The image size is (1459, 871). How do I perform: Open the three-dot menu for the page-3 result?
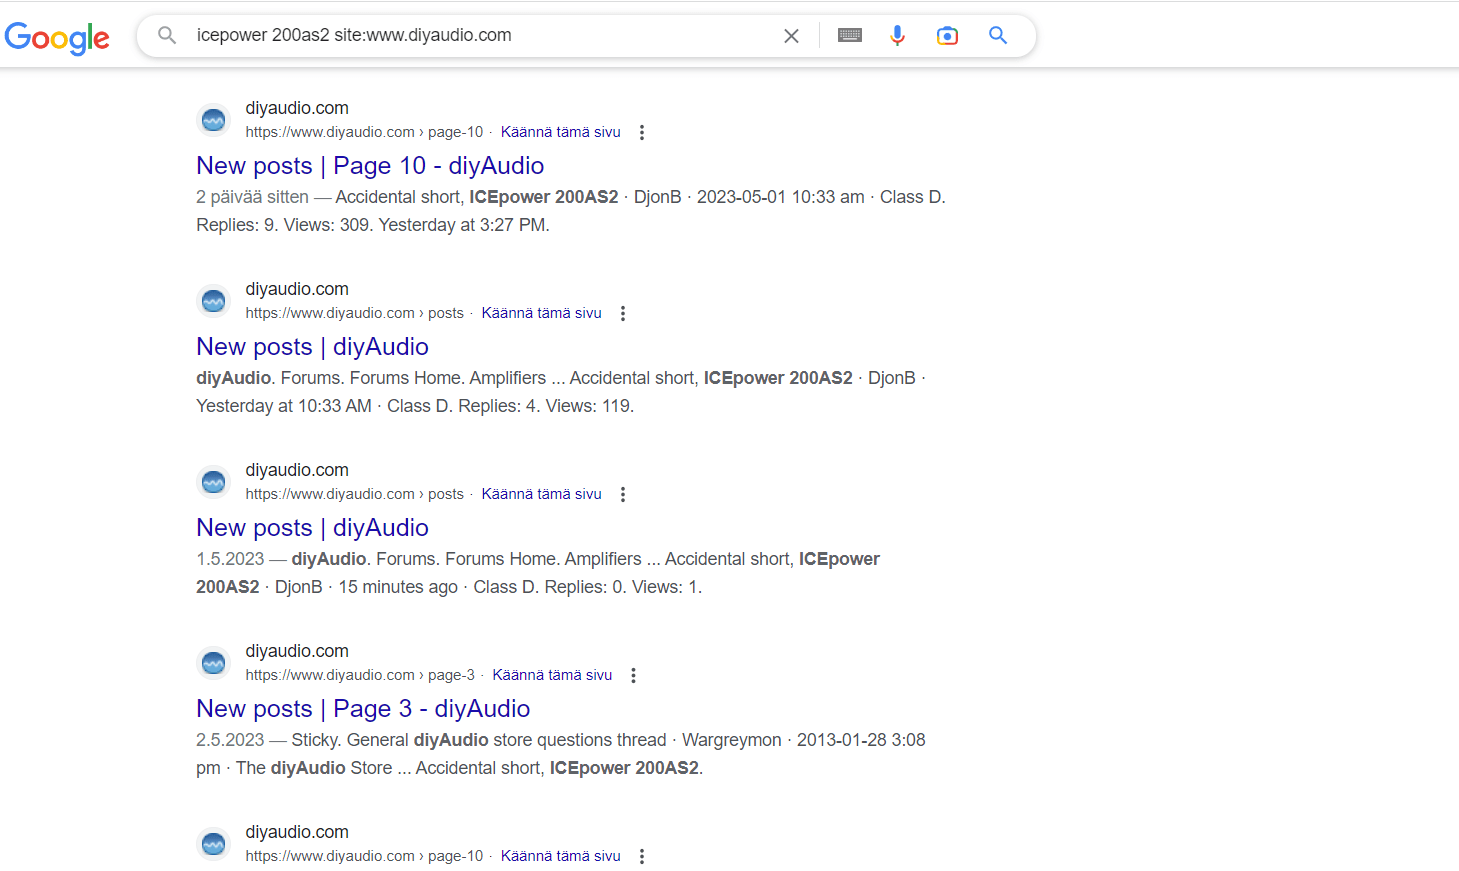pos(633,675)
